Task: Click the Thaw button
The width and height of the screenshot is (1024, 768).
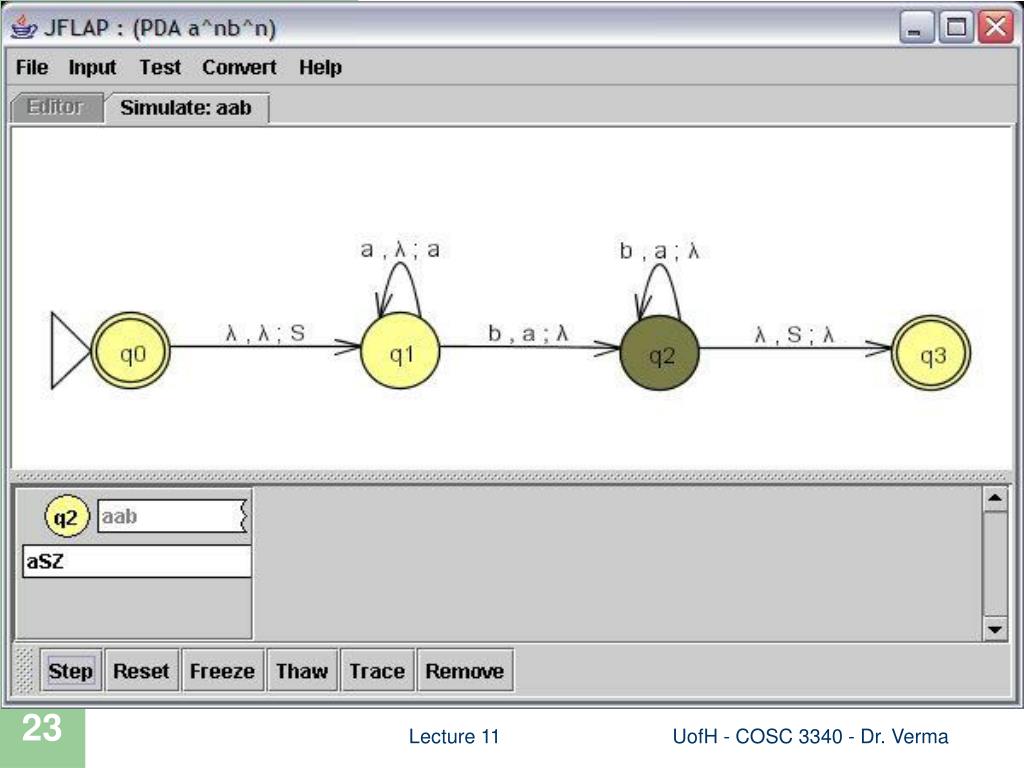Action: tap(302, 671)
